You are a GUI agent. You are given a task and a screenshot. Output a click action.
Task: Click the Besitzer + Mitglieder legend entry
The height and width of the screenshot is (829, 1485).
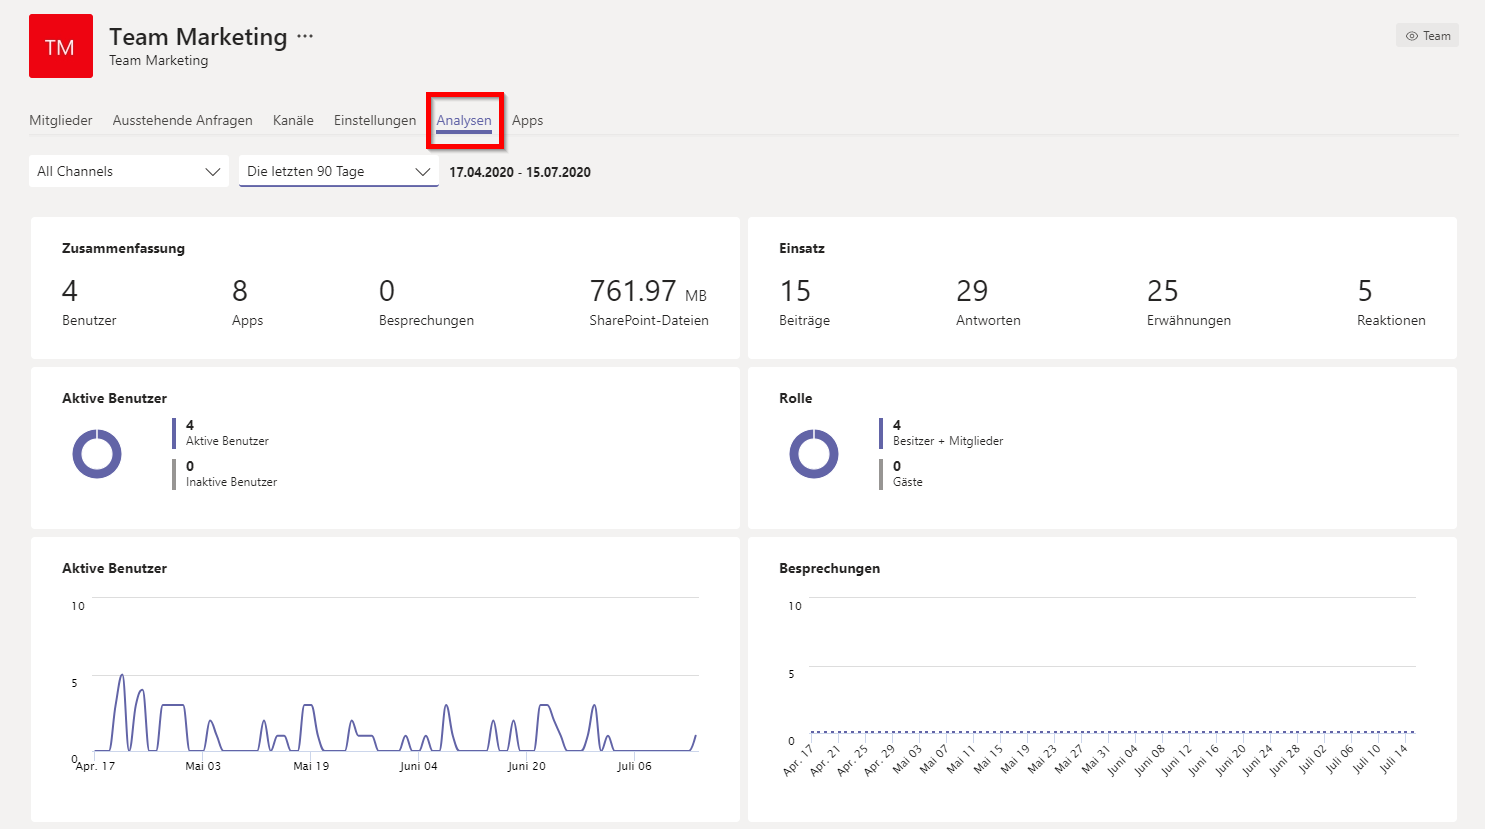pyautogui.click(x=942, y=433)
